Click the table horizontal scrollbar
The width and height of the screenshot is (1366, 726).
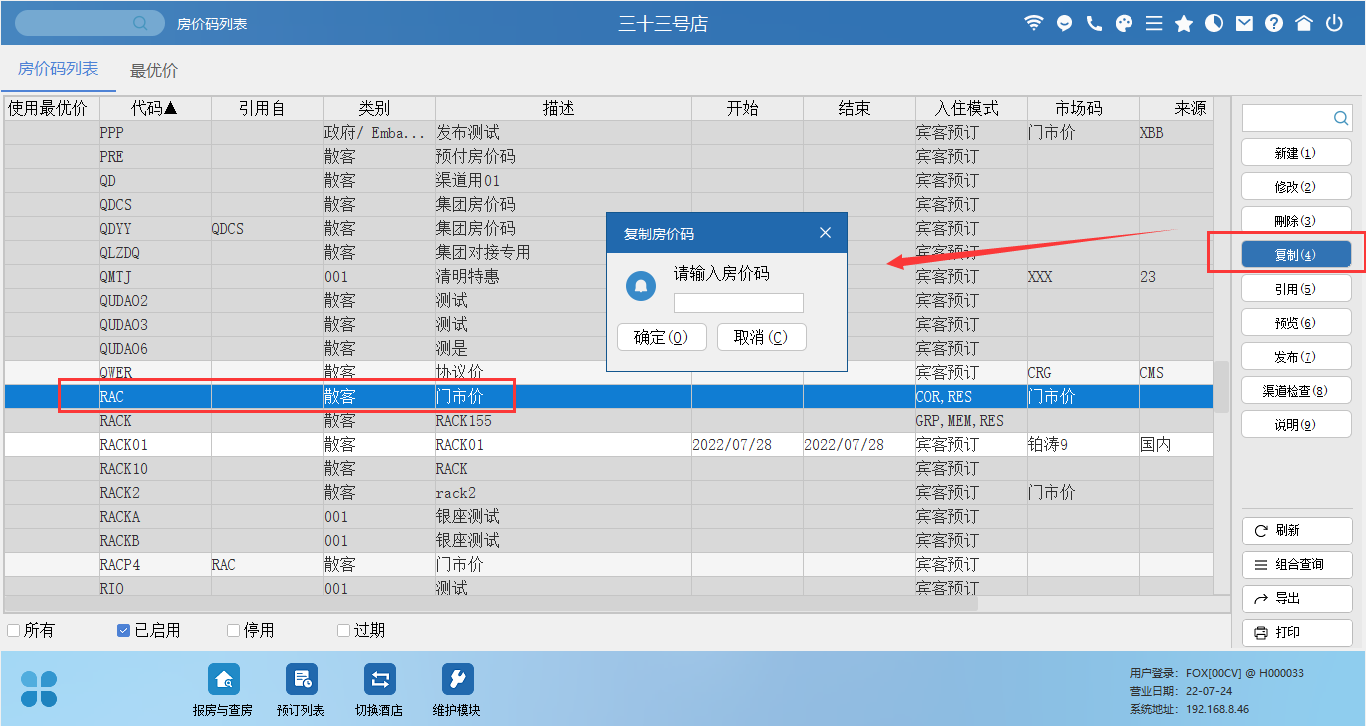tap(490, 604)
